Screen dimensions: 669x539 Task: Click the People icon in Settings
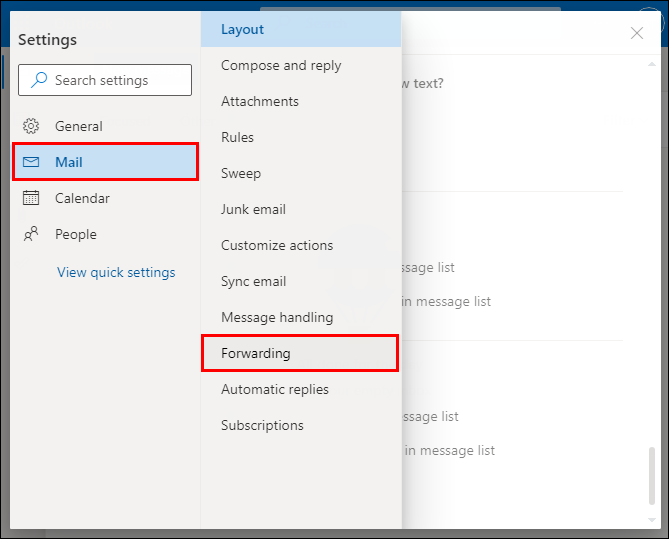tap(32, 234)
